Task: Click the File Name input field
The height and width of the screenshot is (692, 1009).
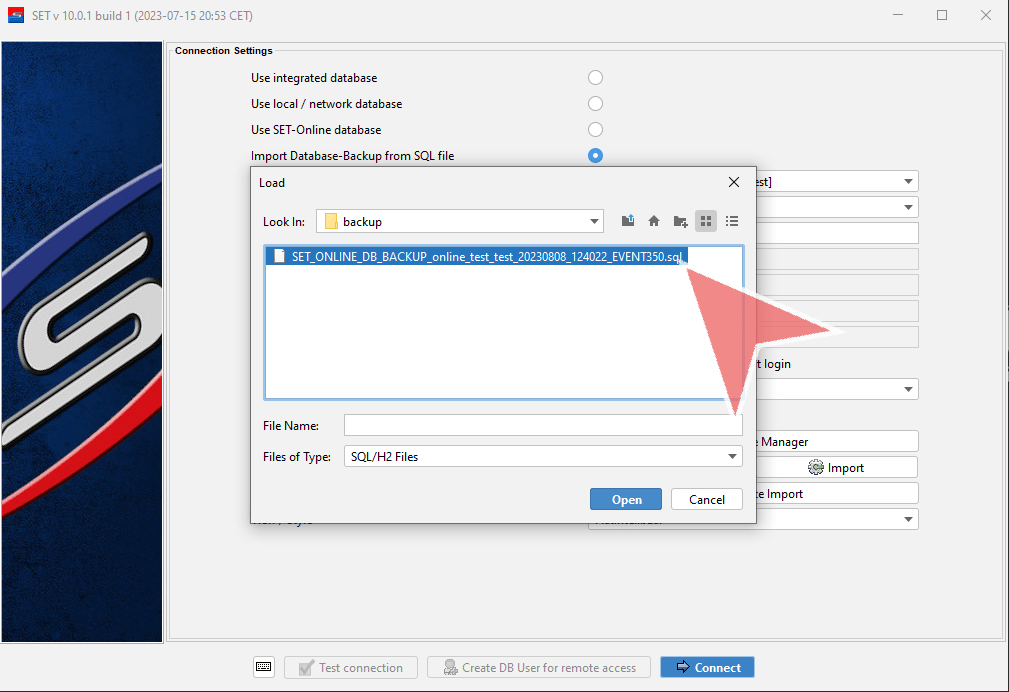Action: click(x=543, y=425)
